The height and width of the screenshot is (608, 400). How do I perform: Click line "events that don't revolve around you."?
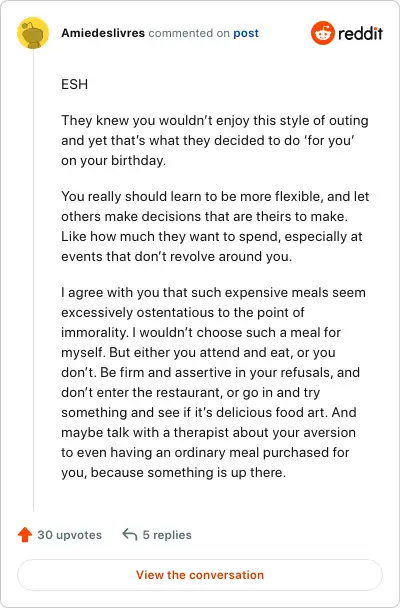pyautogui.click(x=176, y=256)
